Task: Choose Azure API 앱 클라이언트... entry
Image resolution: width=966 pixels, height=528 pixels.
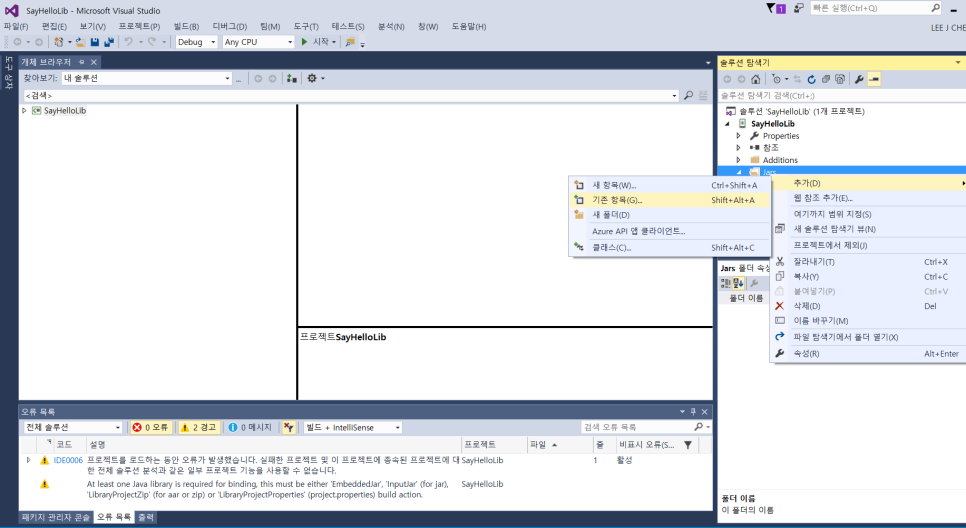Action: click(x=670, y=232)
